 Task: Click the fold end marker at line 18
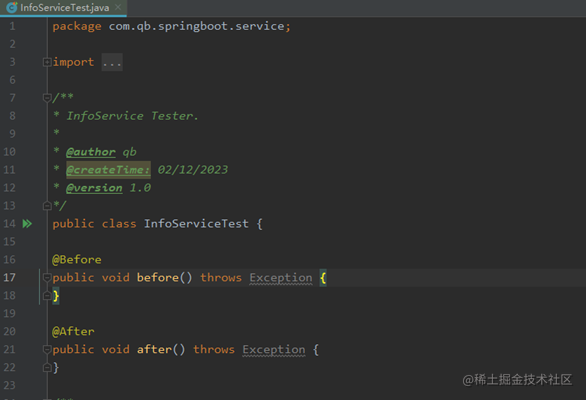coord(47,296)
